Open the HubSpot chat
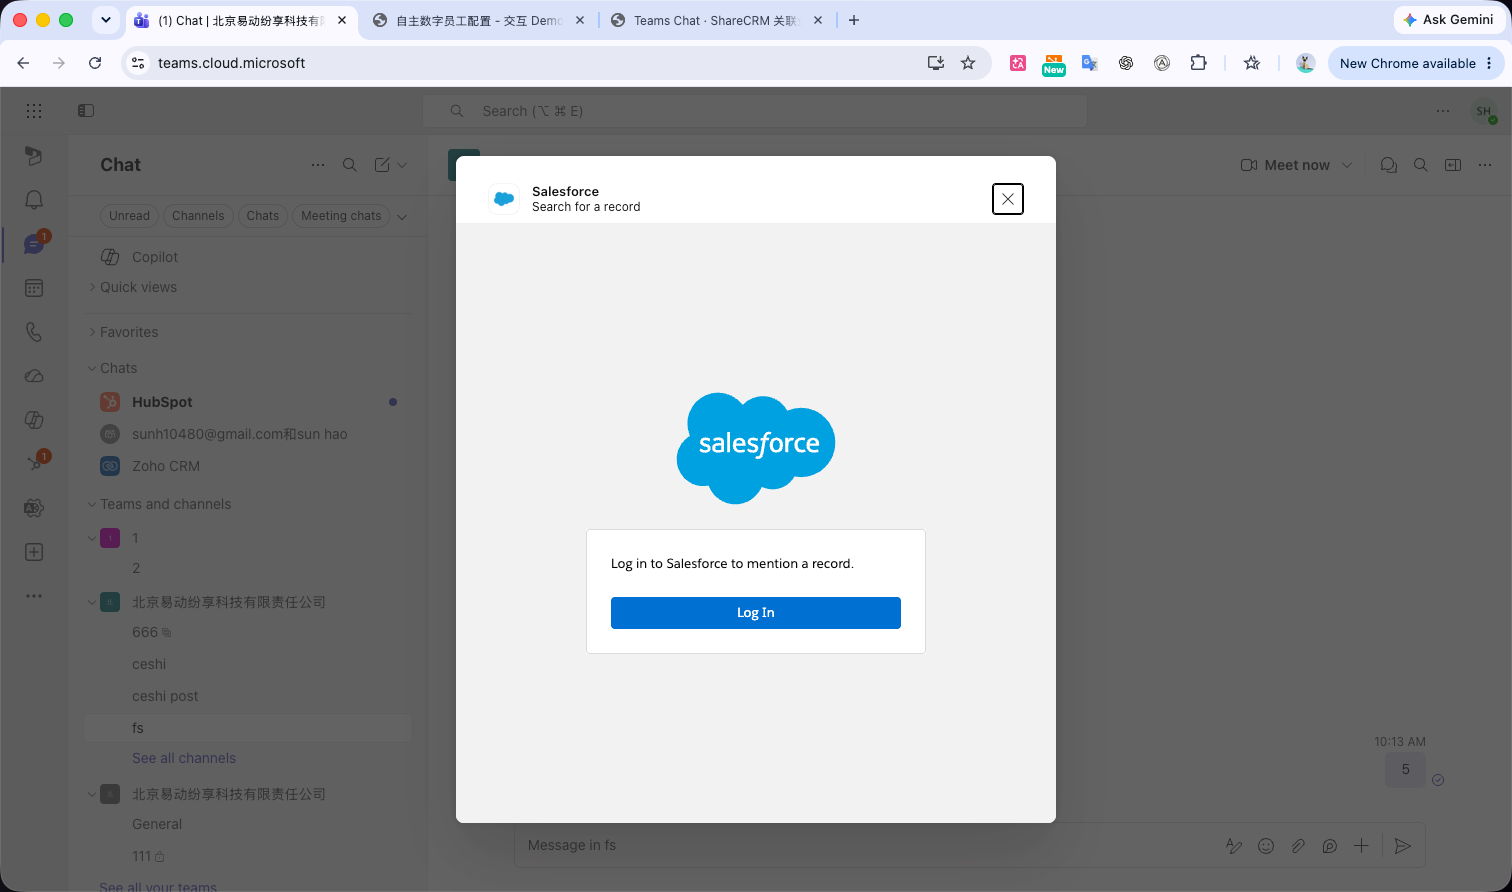1512x892 pixels. [248, 402]
